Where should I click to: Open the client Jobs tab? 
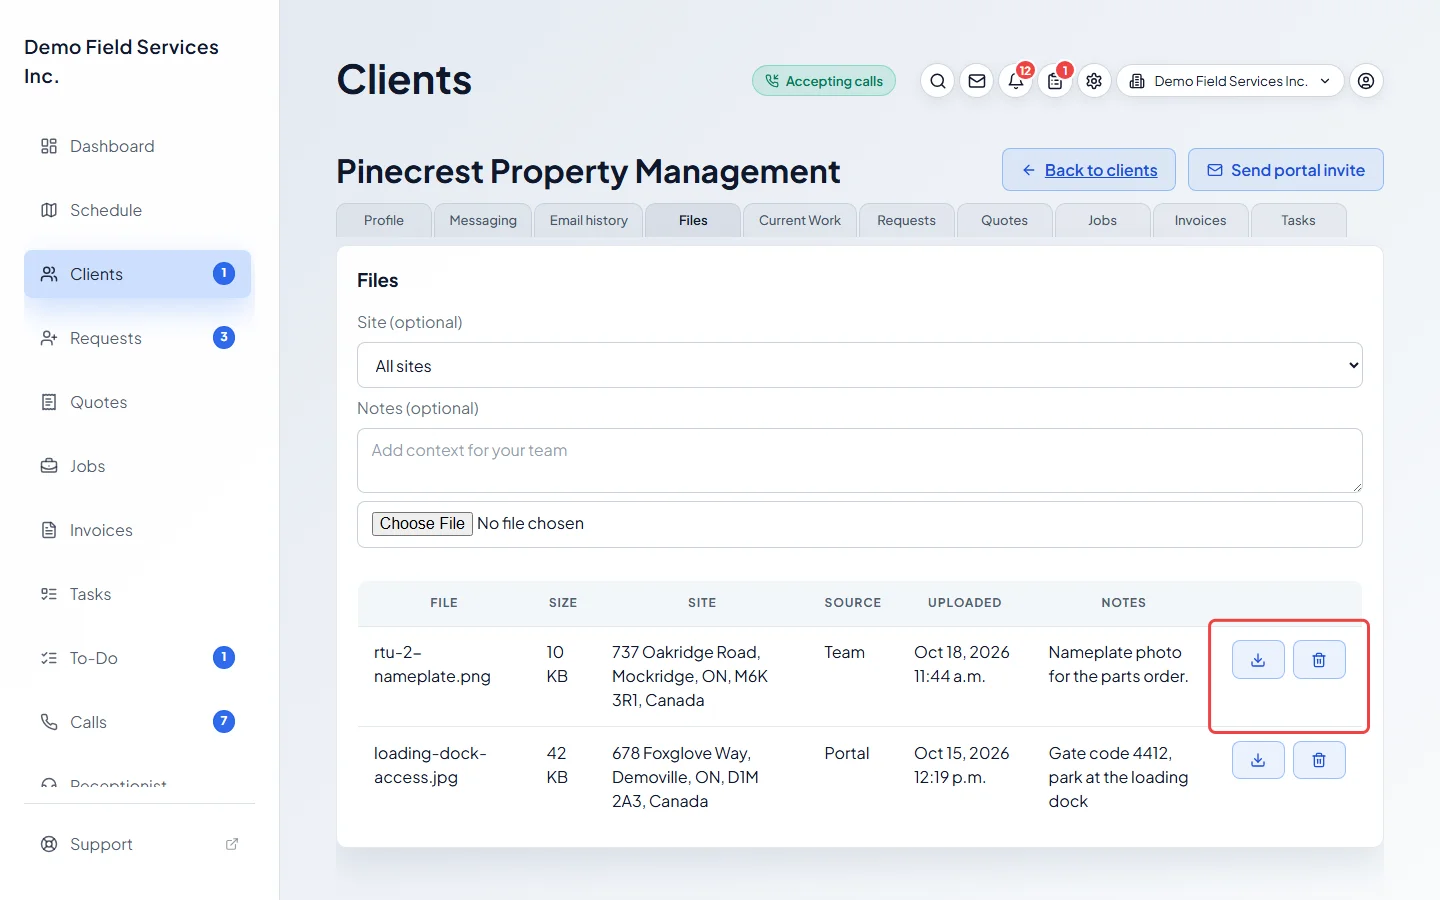(x=1103, y=220)
